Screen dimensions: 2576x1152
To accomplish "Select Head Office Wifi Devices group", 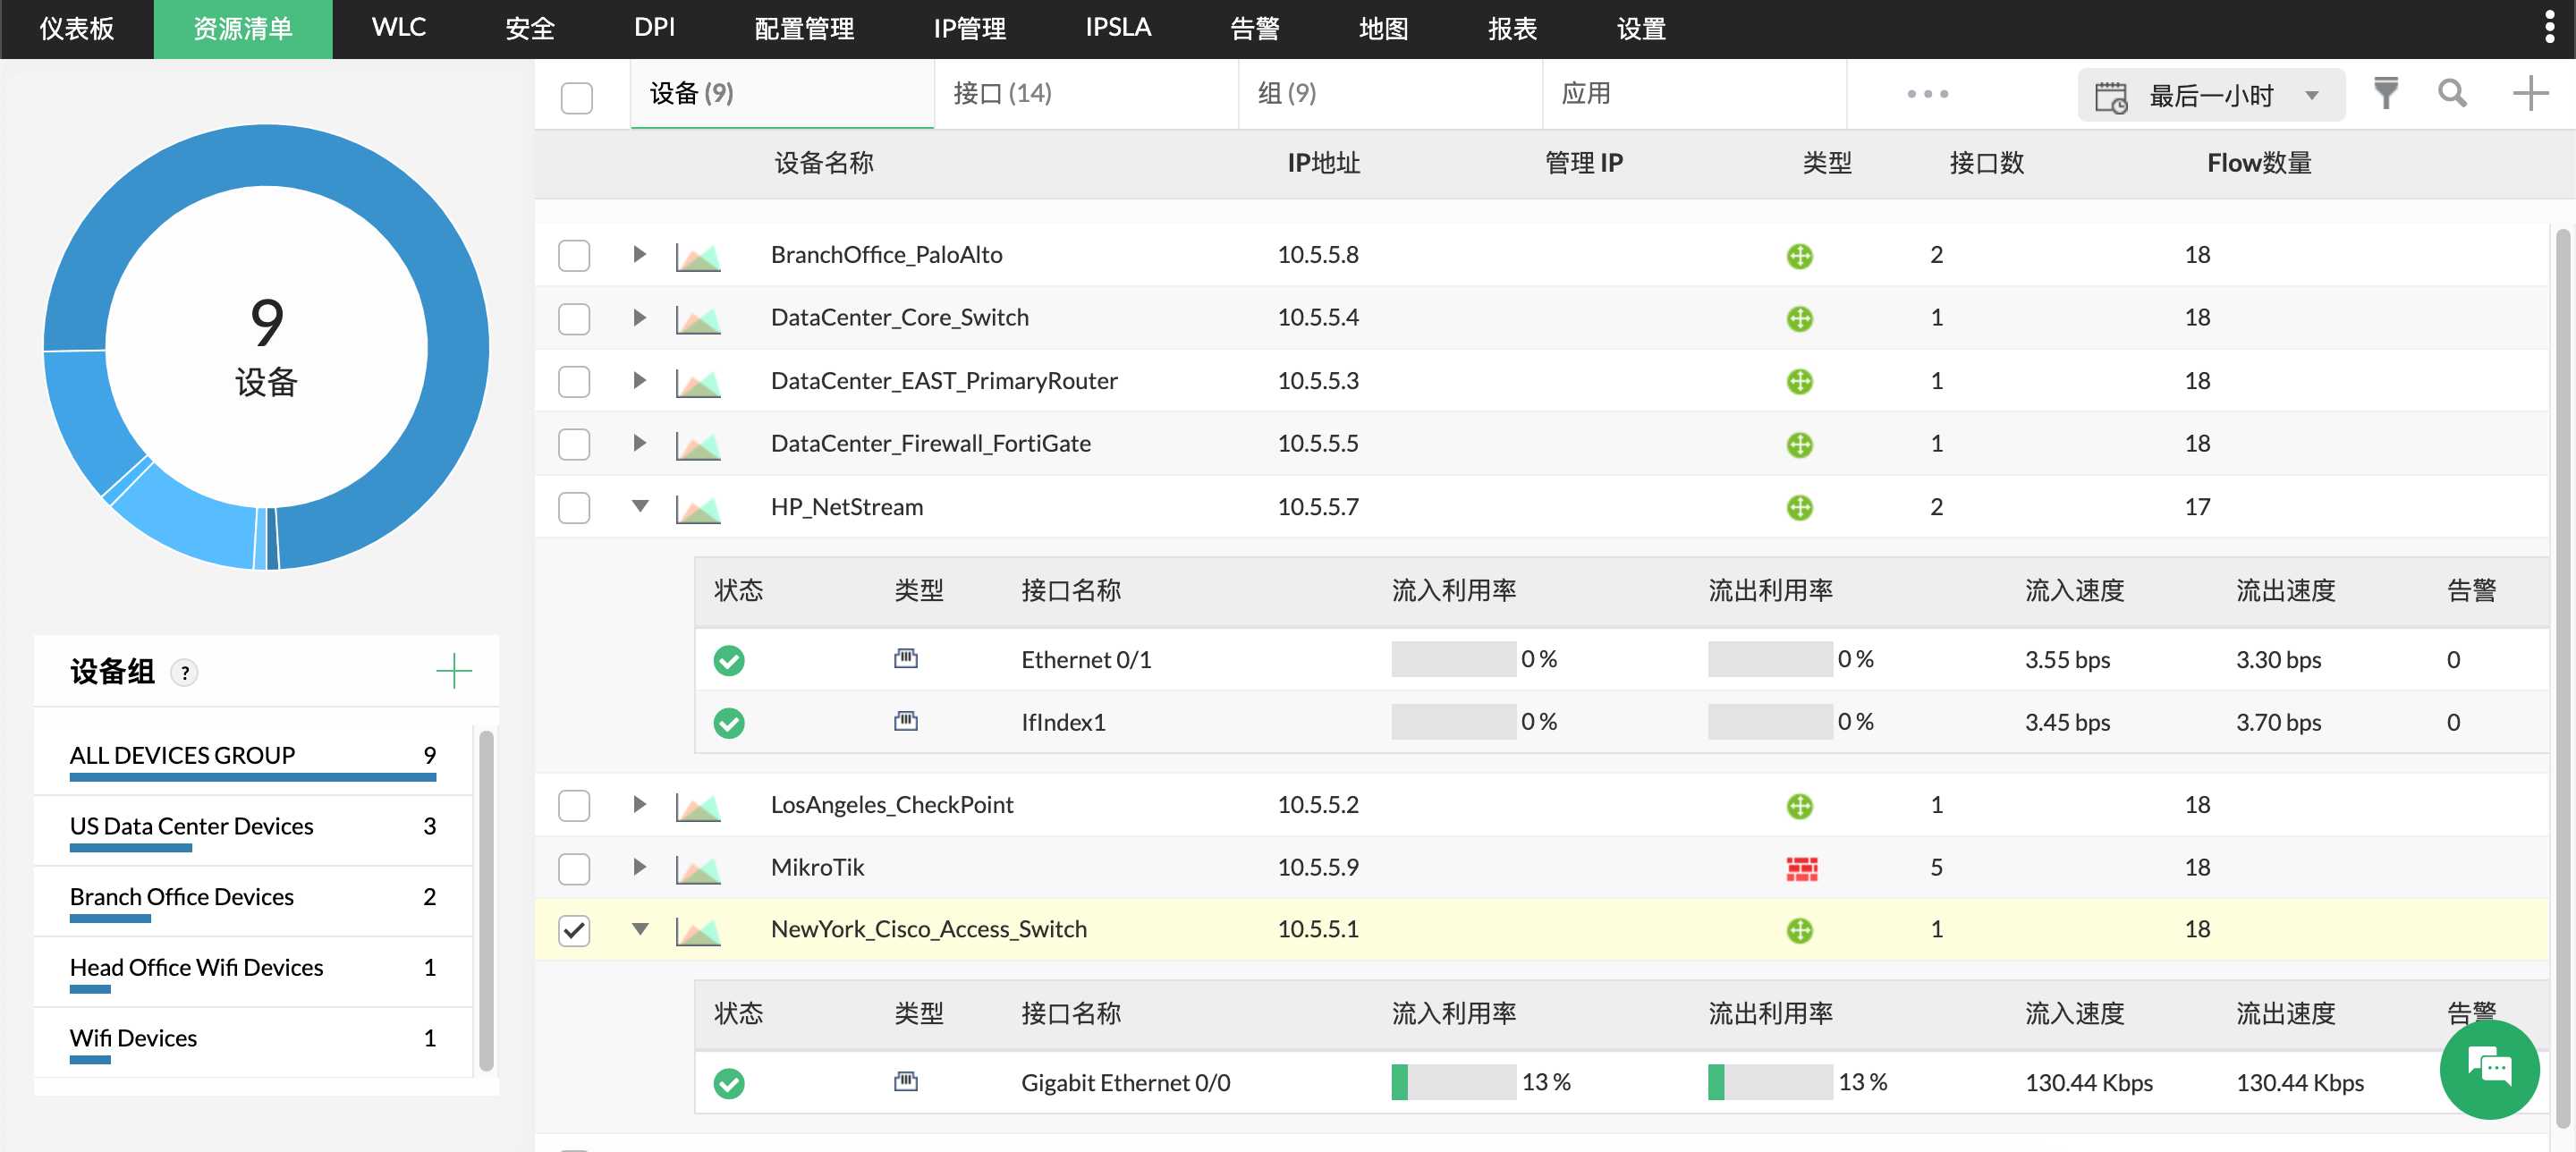I will pos(252,972).
